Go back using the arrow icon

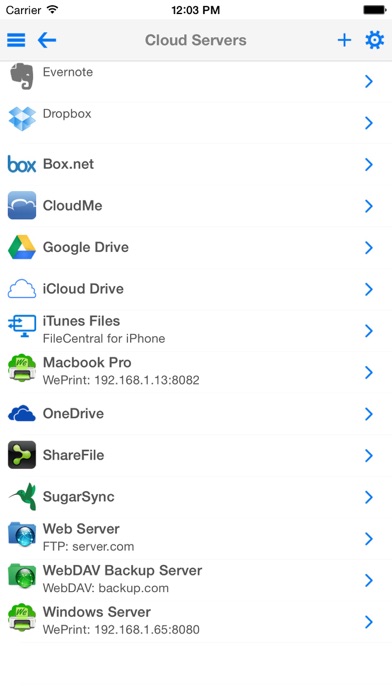coord(47,40)
